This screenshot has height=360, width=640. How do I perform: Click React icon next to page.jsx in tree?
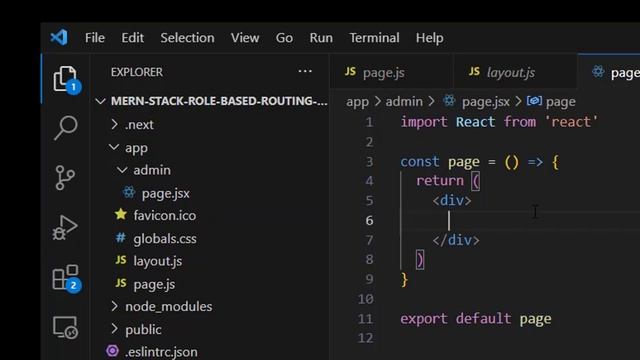pyautogui.click(x=129, y=192)
